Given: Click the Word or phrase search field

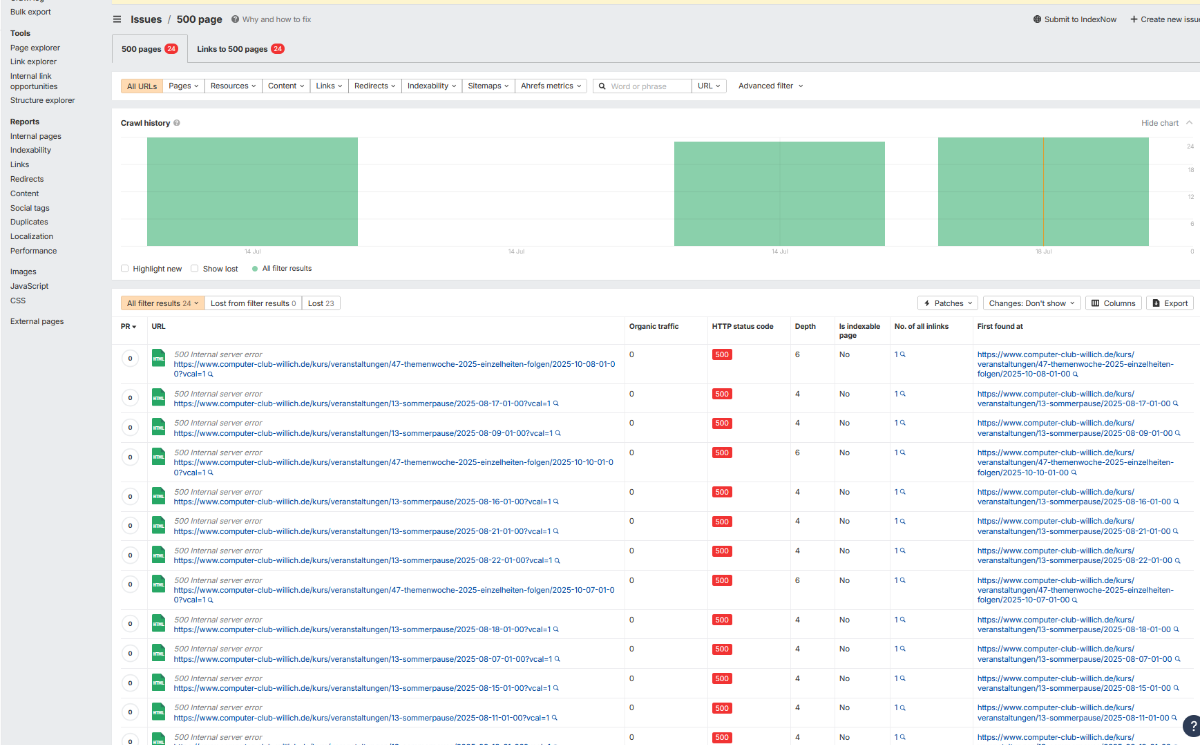Looking at the screenshot, I should 649,86.
